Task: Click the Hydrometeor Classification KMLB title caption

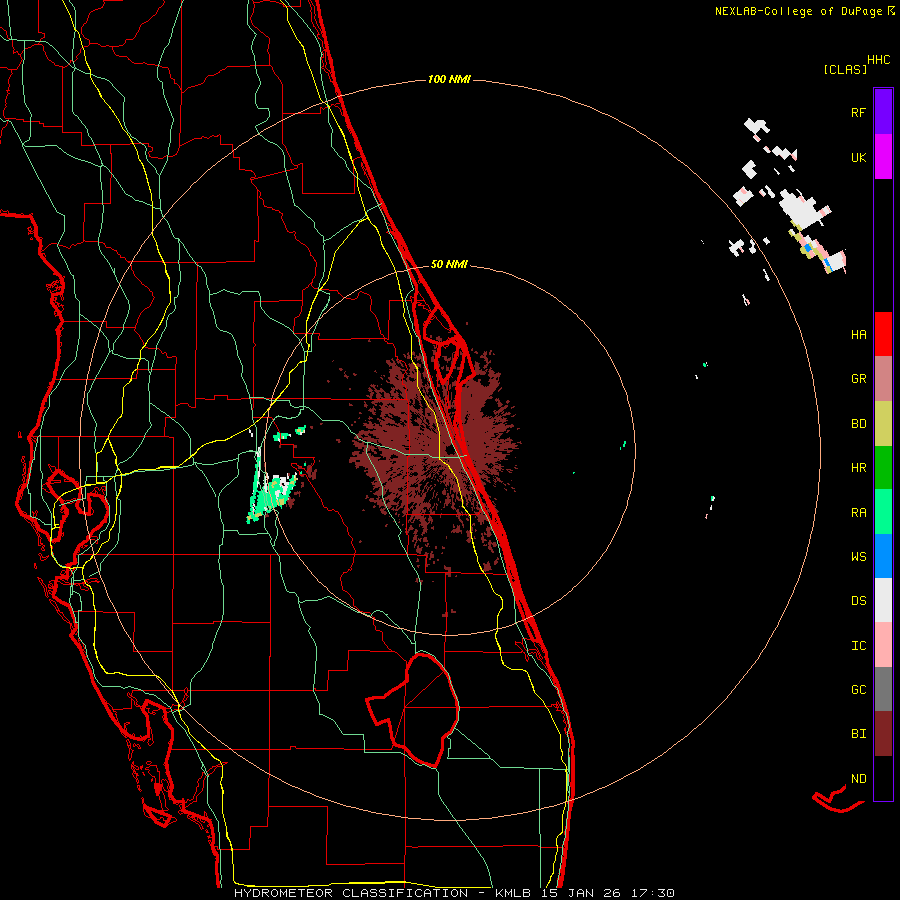Action: coord(454,893)
